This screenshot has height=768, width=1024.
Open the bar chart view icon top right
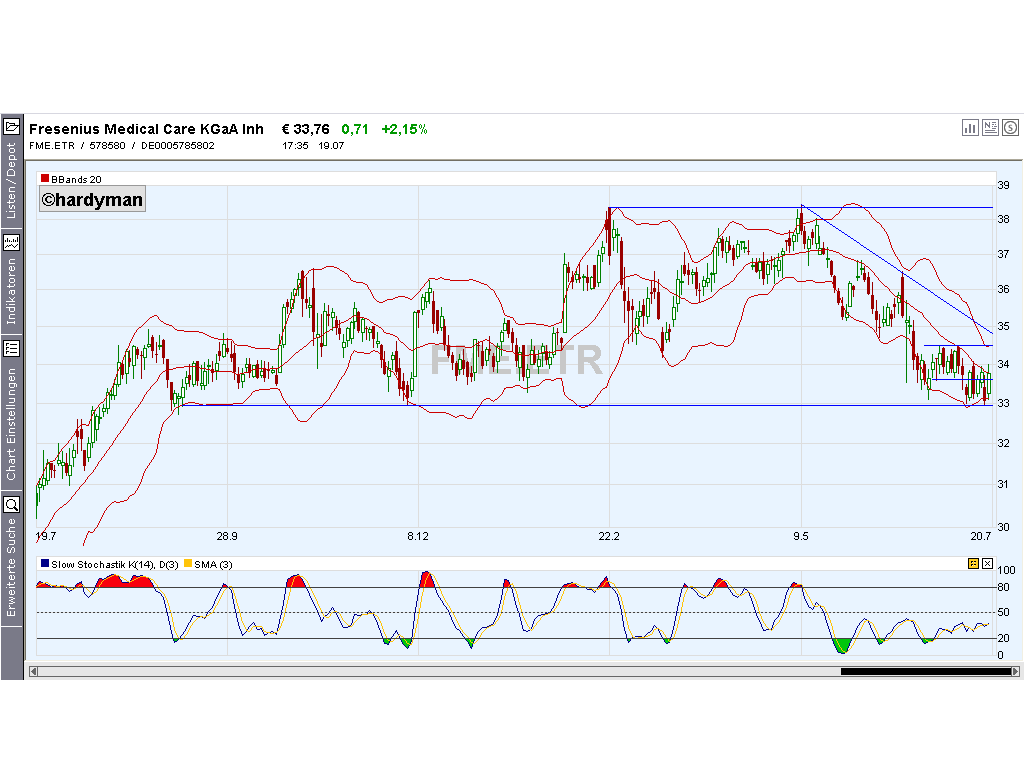pos(969,128)
